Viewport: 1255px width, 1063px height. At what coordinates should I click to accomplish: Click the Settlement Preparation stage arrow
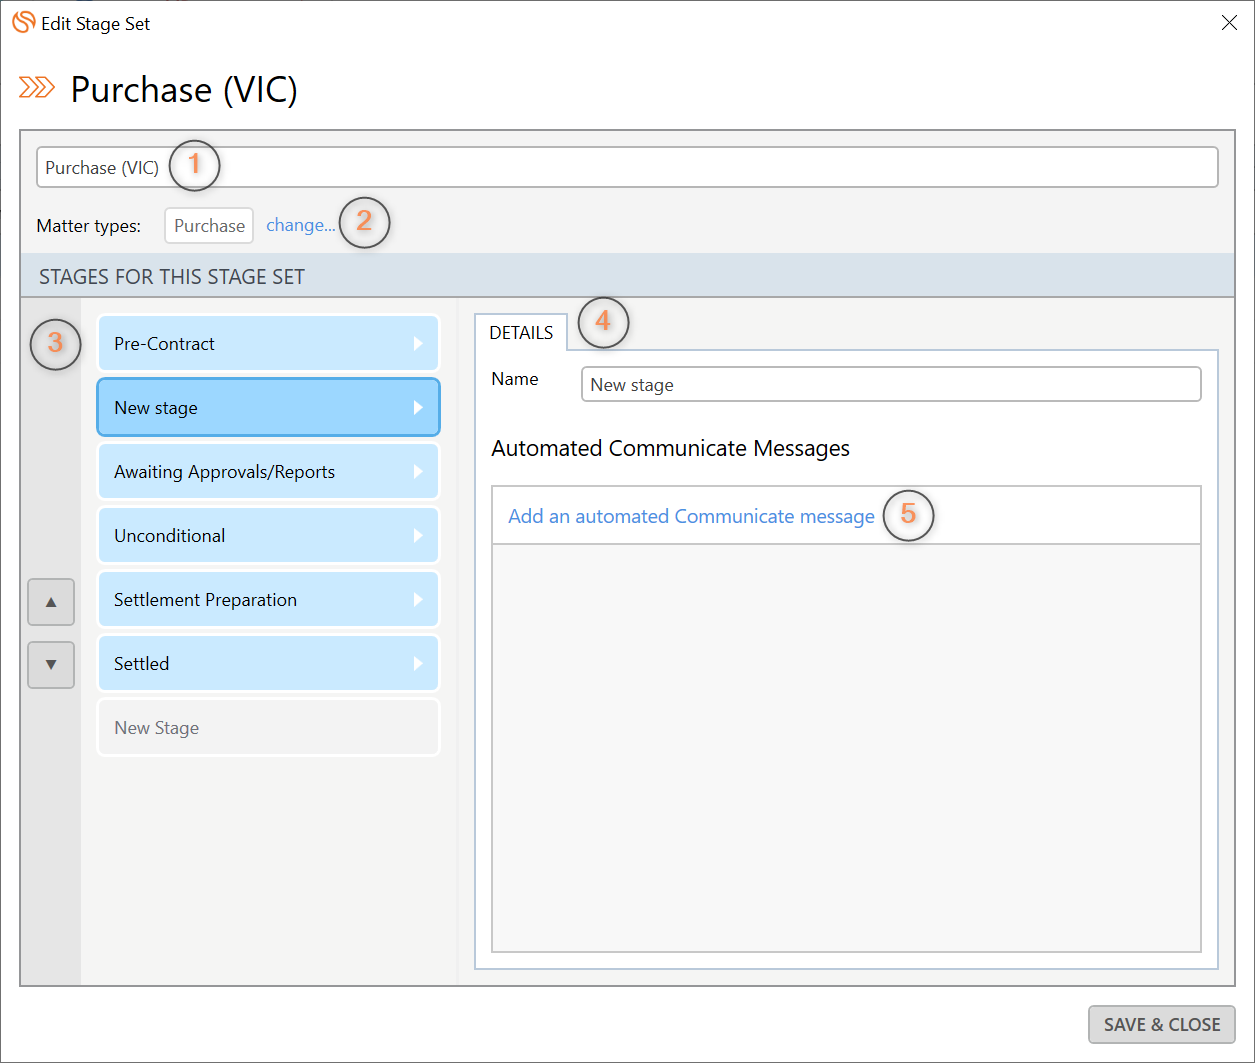click(x=418, y=600)
